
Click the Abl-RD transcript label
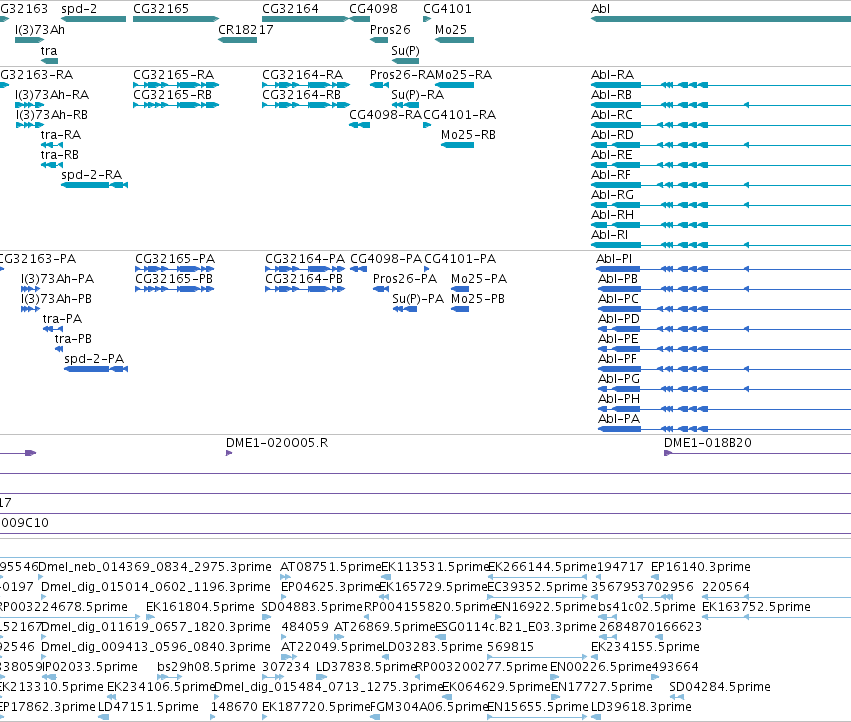613,135
